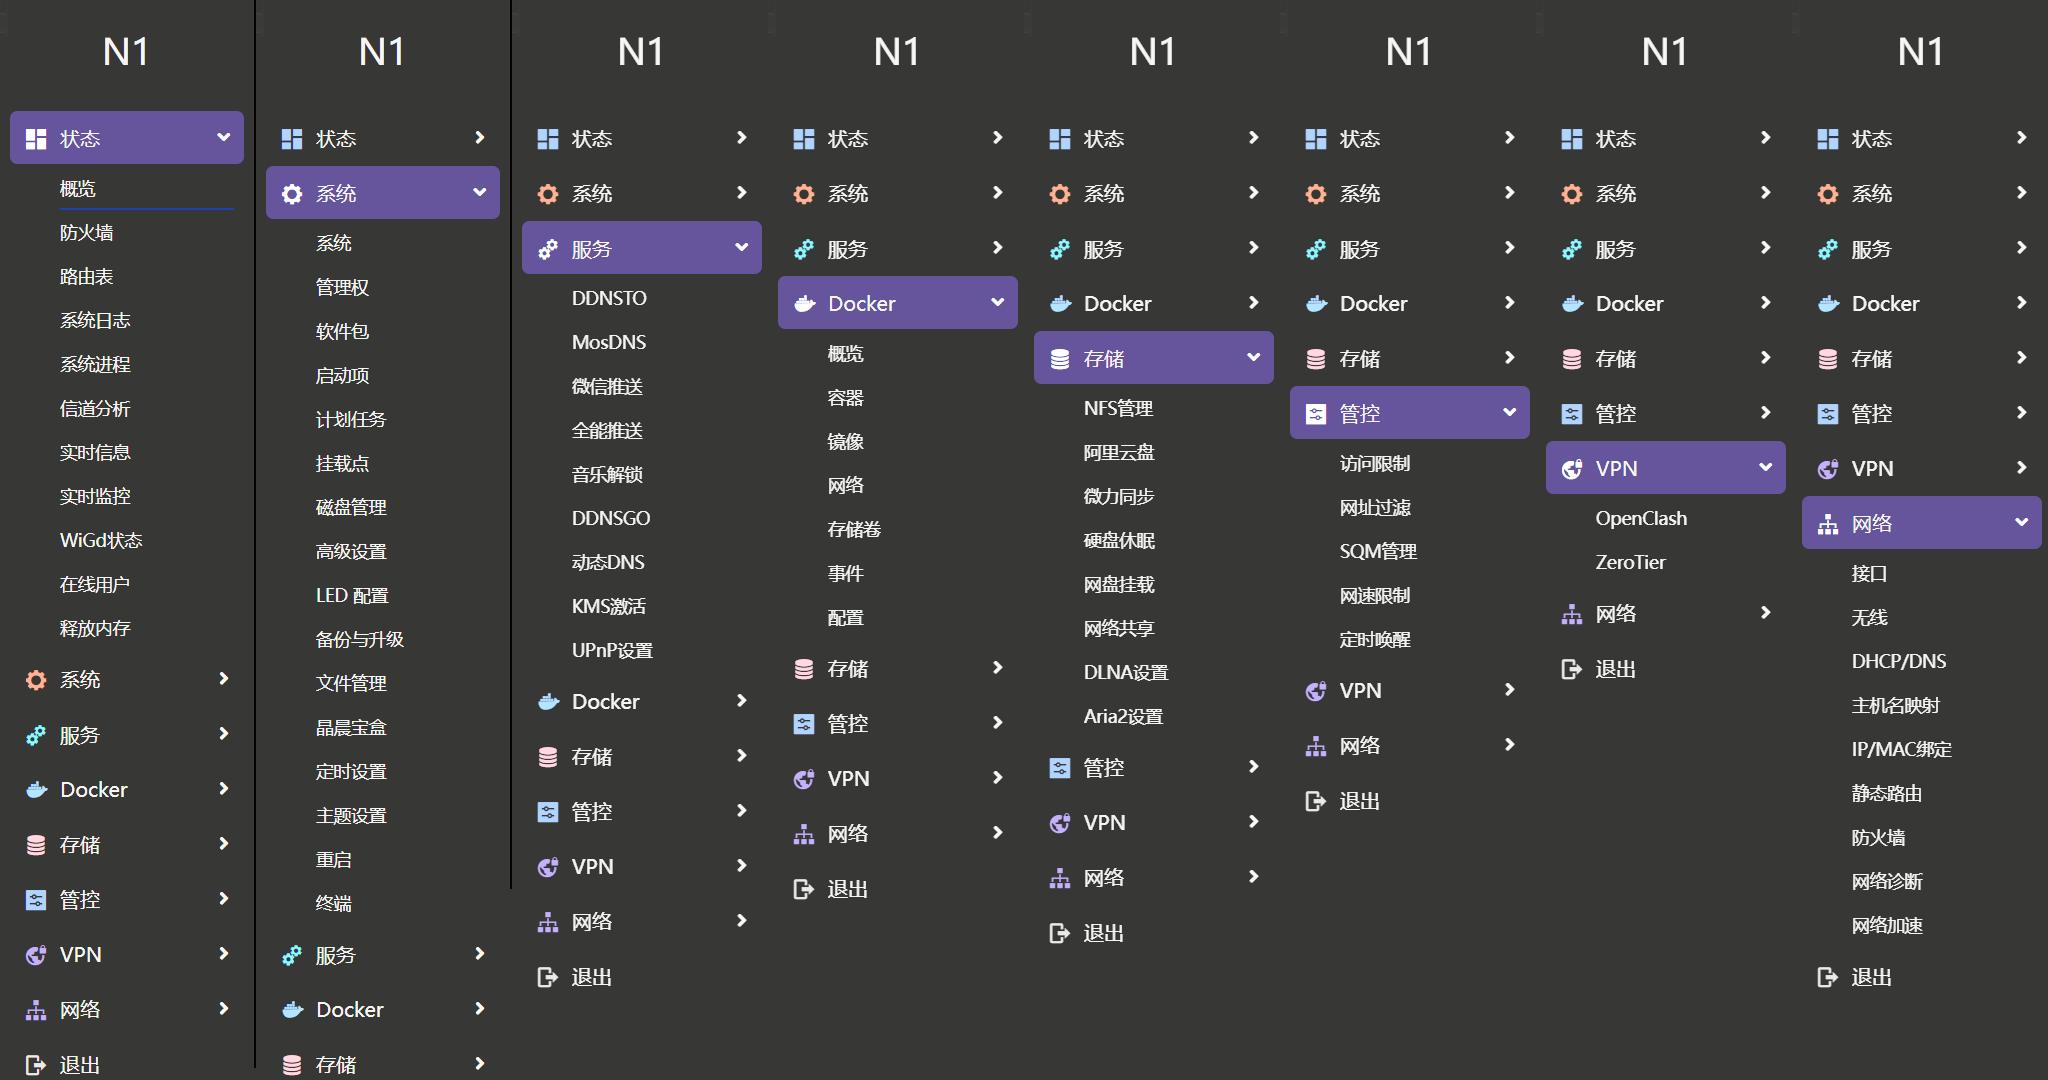Expand 管控 arrow in the VPN-expanded panel

coord(1766,413)
